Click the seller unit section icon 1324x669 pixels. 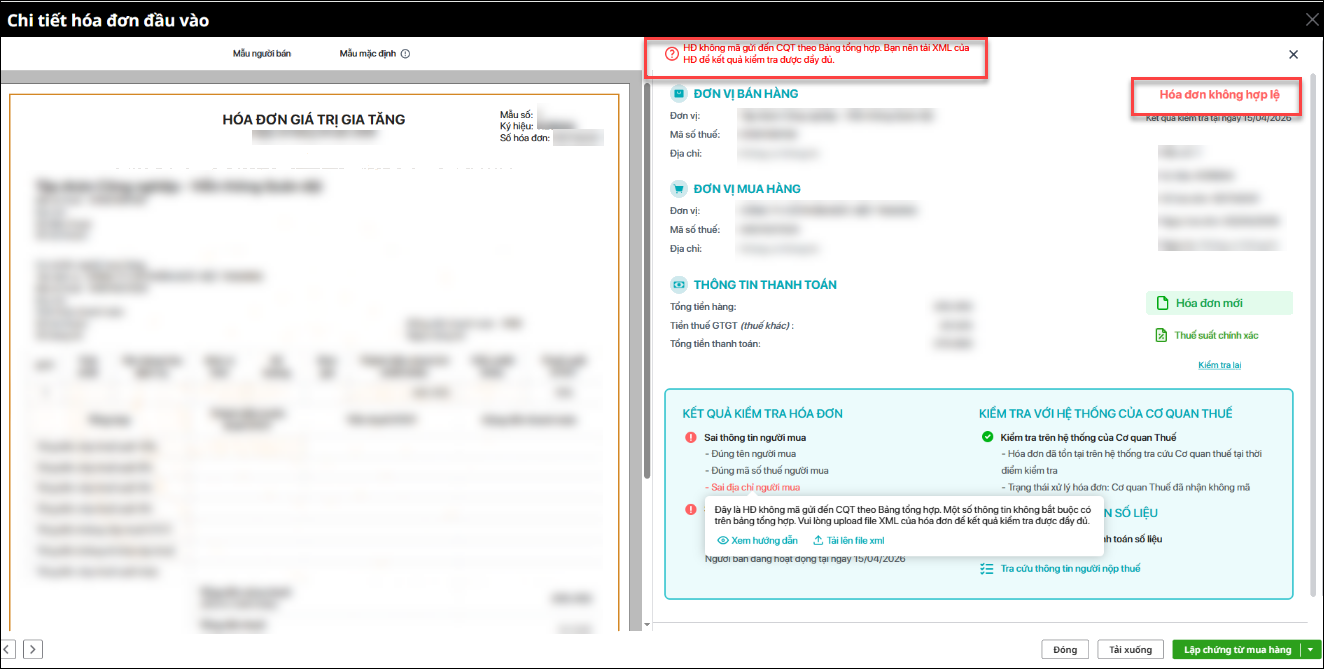click(x=679, y=94)
